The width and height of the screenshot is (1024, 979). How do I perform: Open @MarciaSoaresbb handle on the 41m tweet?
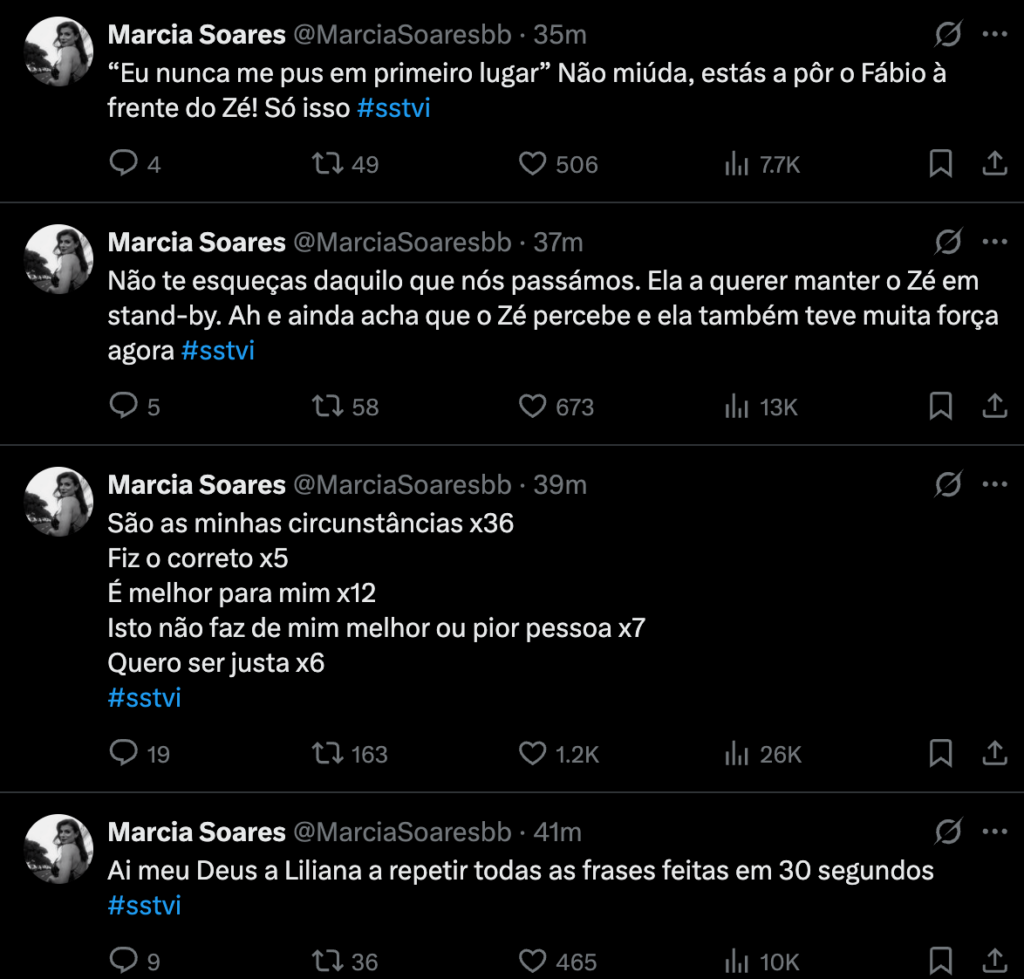[x=401, y=832]
